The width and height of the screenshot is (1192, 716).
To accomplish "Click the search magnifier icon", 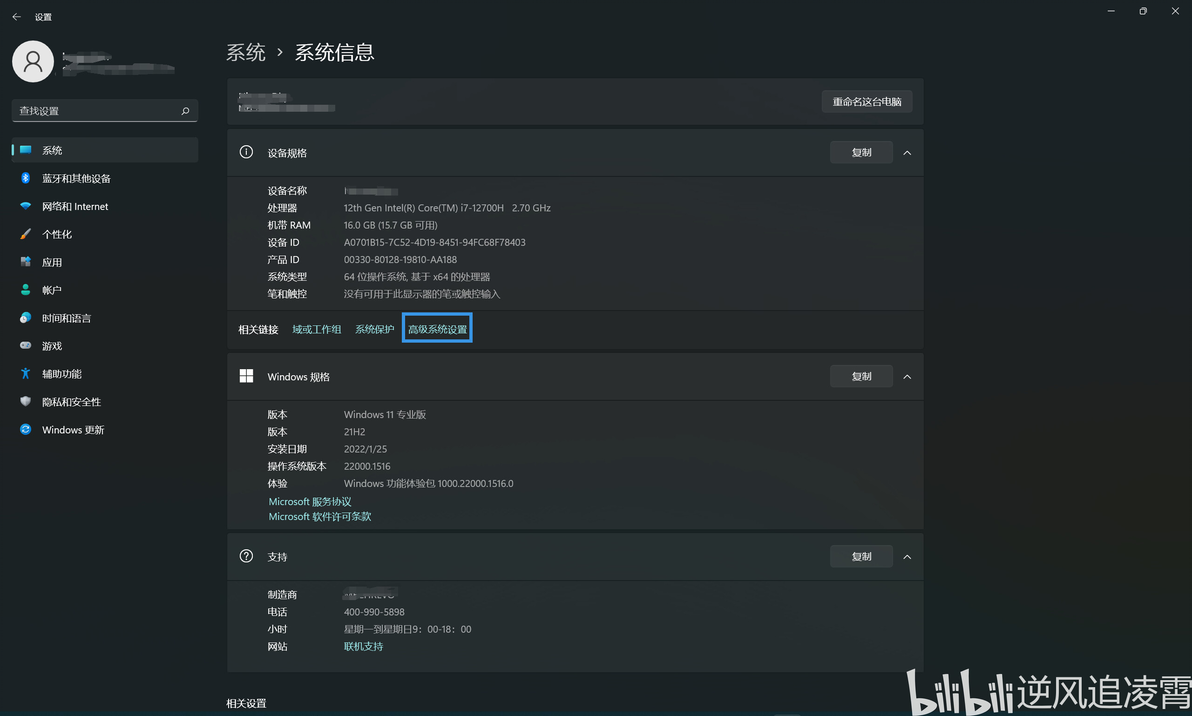I will pos(185,111).
